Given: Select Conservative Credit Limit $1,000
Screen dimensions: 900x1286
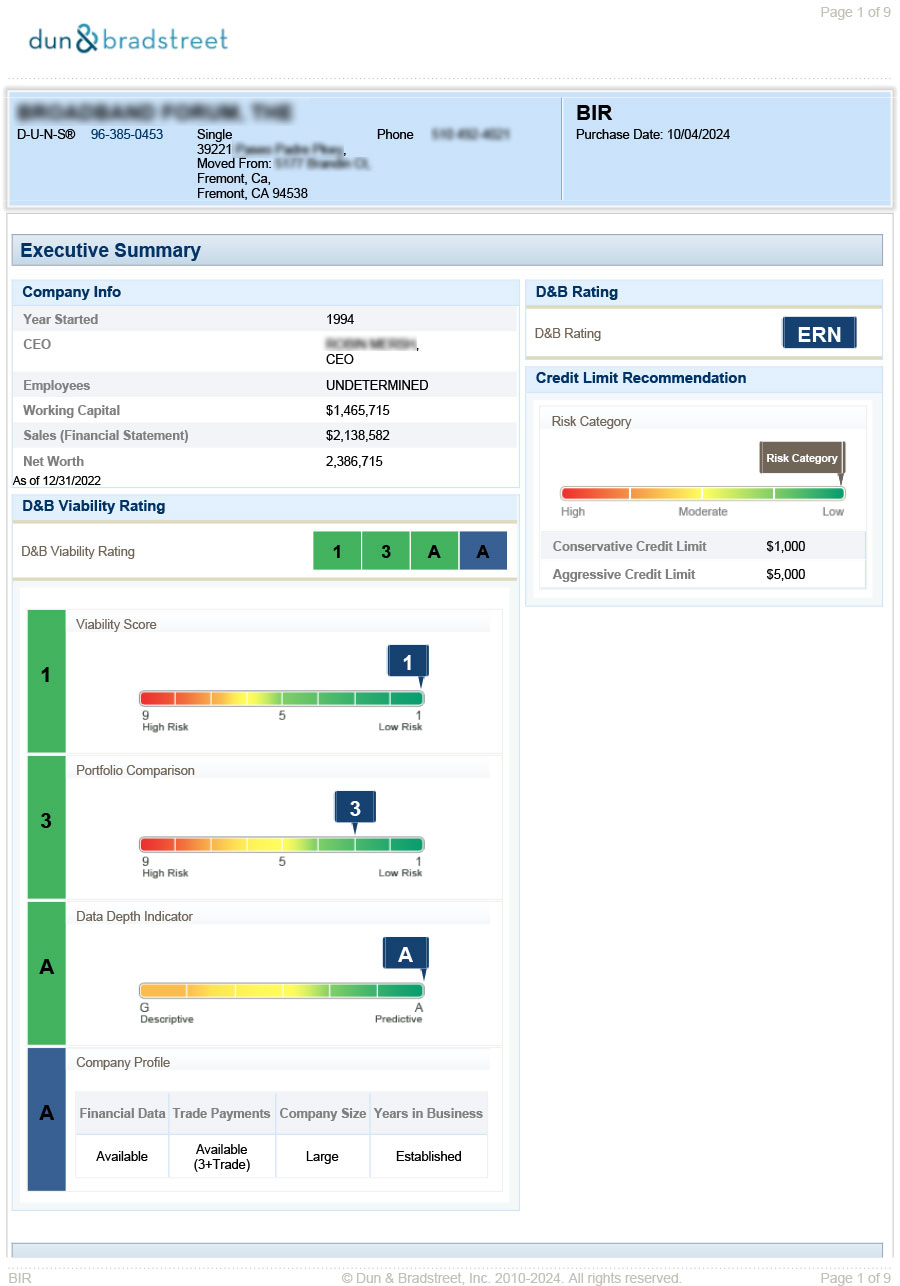Looking at the screenshot, I should coord(786,547).
